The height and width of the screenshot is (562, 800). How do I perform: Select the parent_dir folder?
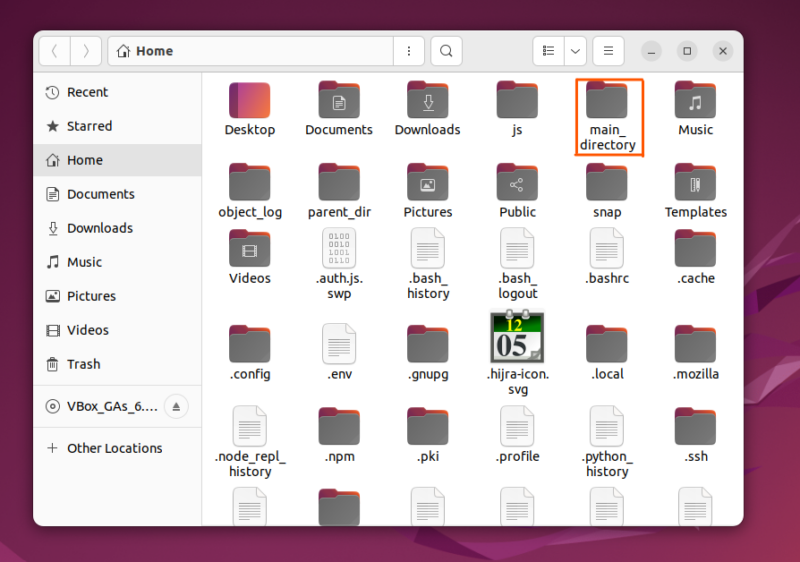coord(339,191)
